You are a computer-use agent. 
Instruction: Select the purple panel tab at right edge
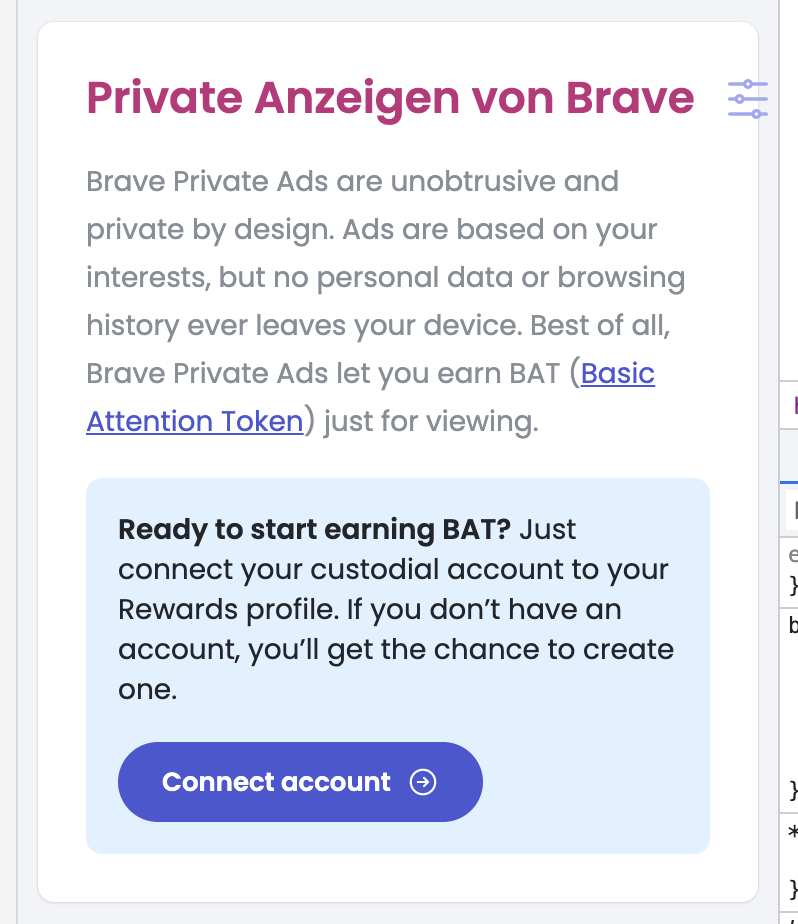click(x=790, y=405)
